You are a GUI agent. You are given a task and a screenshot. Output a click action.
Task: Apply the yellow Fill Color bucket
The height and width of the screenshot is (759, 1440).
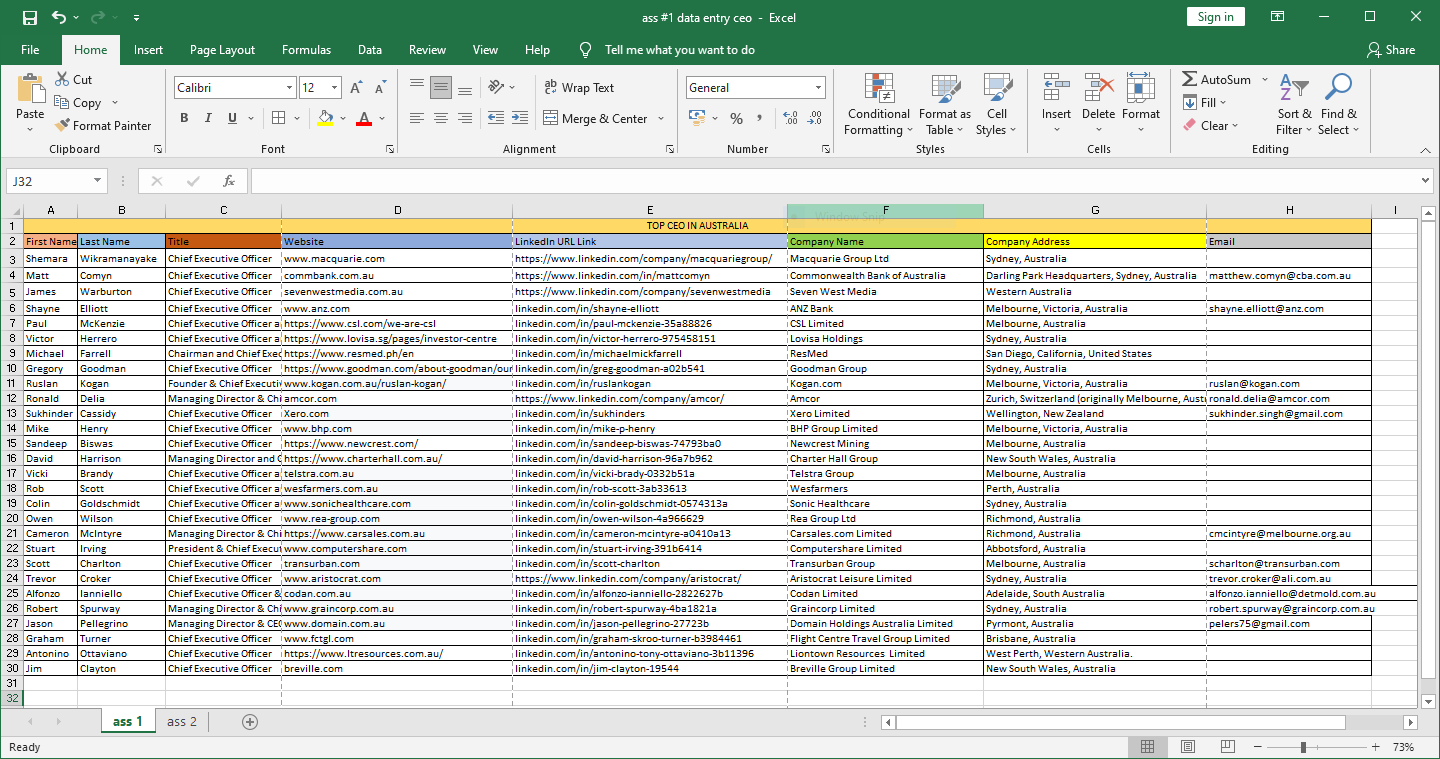coord(325,118)
